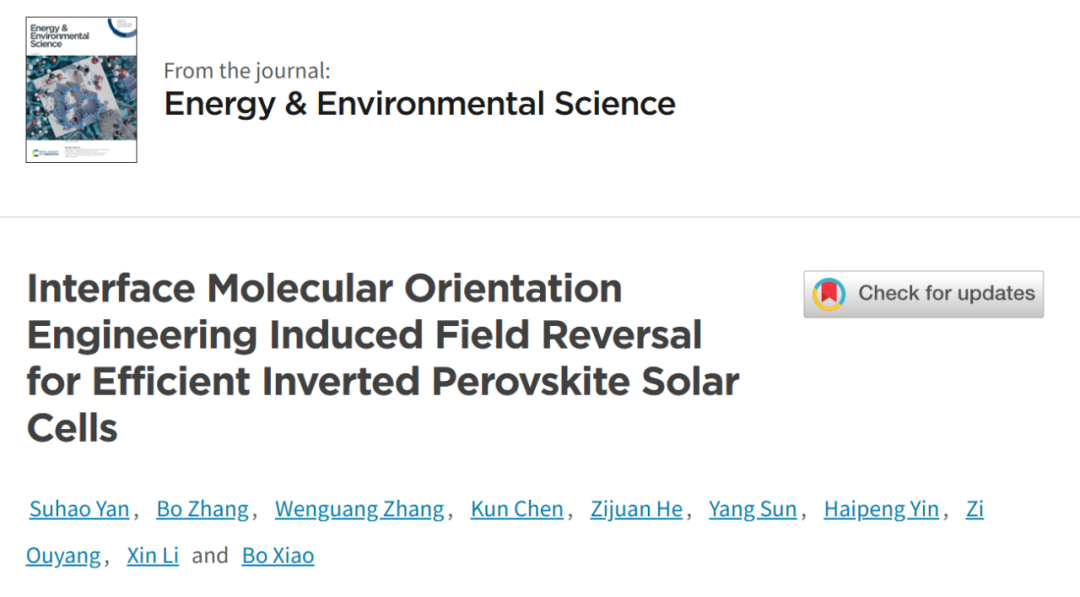The height and width of the screenshot is (597, 1080).
Task: Click the Crossmark bookmark icon
Action: pos(829,294)
